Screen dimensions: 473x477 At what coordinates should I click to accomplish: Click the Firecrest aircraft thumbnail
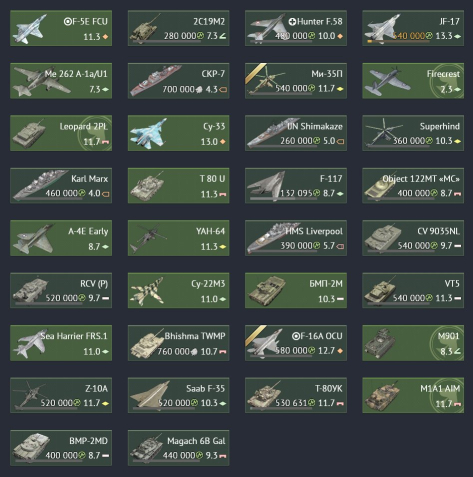tap(383, 81)
